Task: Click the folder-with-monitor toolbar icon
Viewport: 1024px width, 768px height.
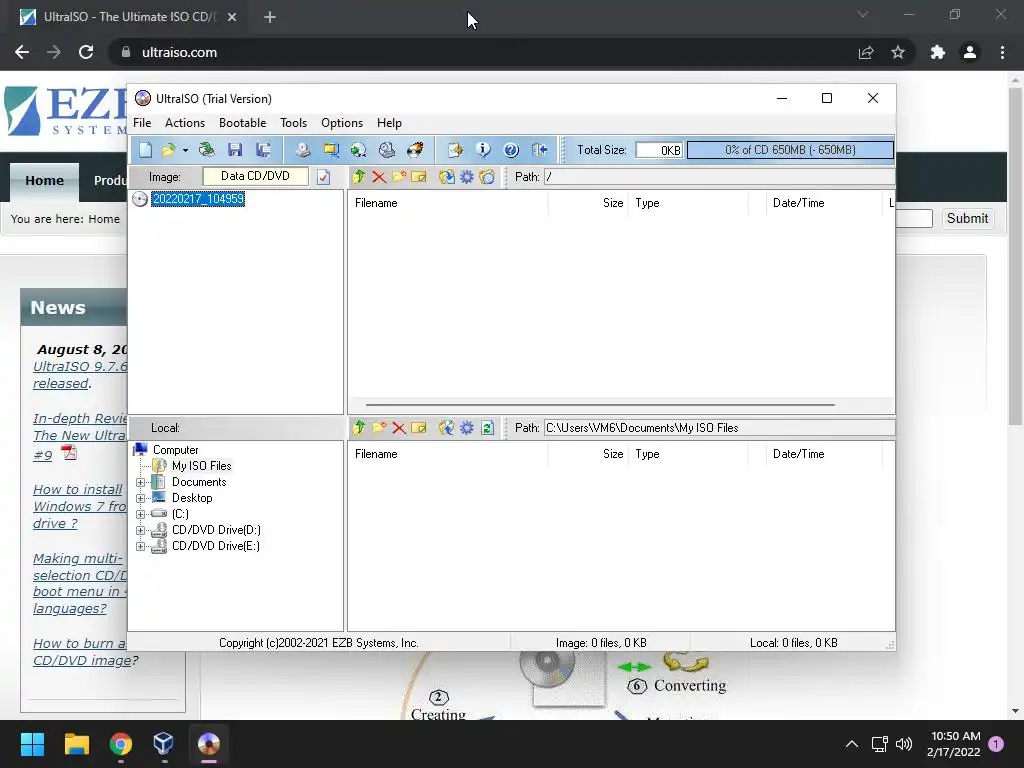Action: click(x=331, y=150)
